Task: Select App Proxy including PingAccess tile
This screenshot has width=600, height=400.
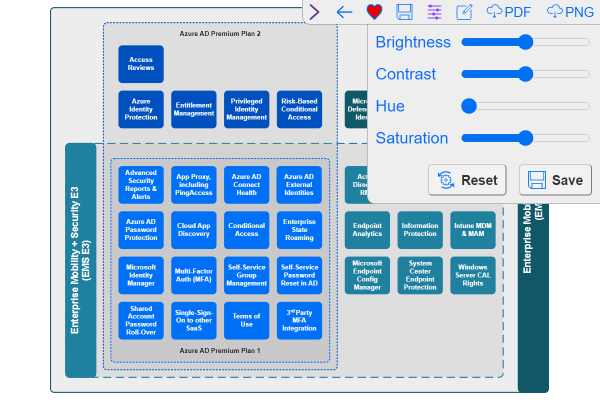Action: [194, 185]
